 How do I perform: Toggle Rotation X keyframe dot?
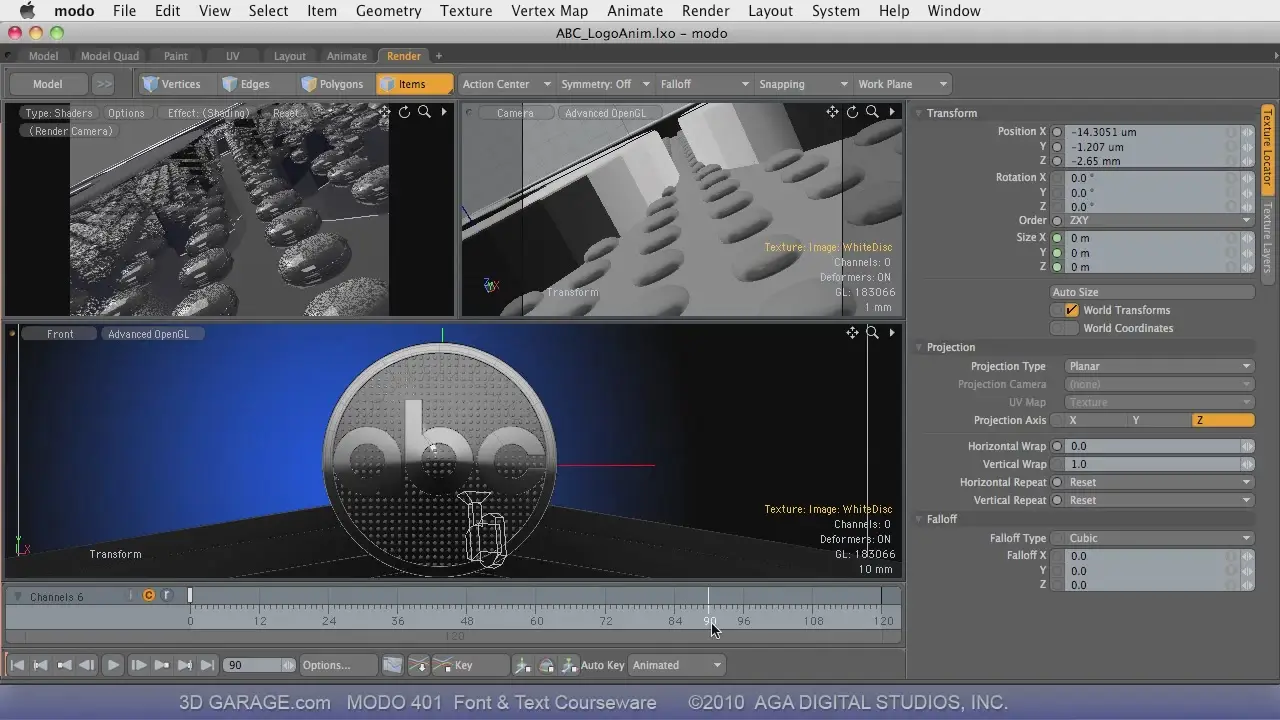1057,178
